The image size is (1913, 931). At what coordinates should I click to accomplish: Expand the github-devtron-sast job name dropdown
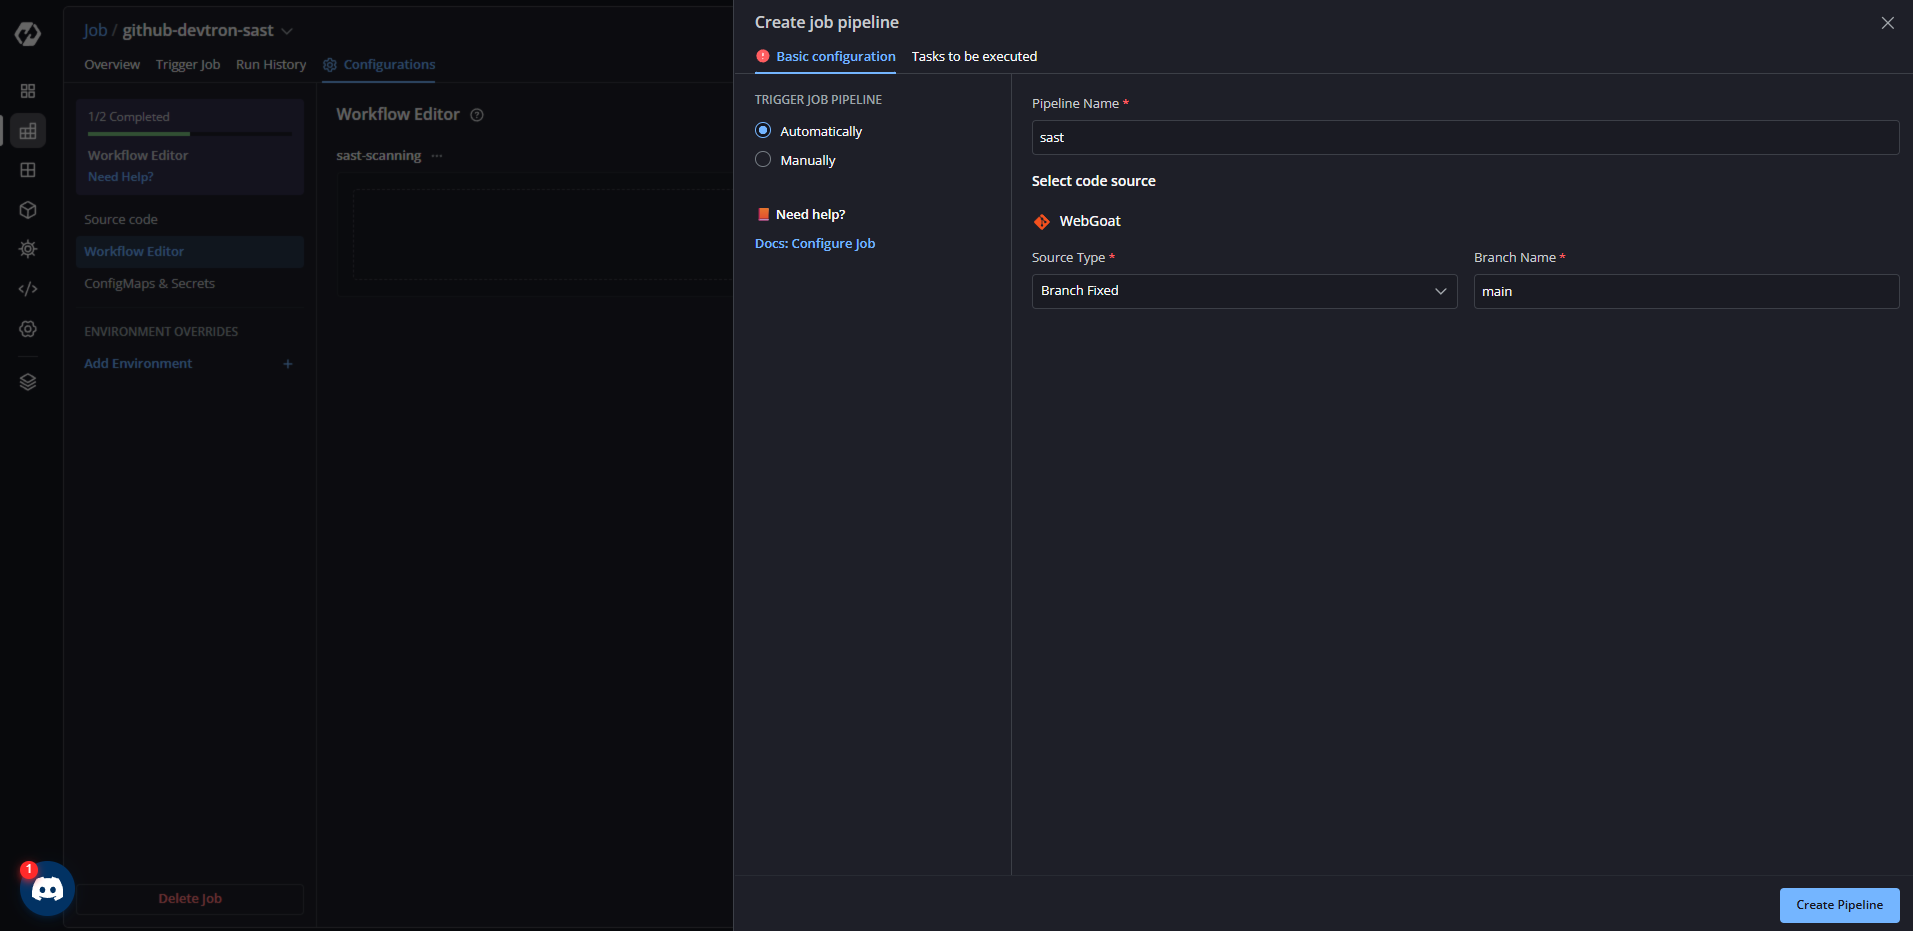pos(287,31)
